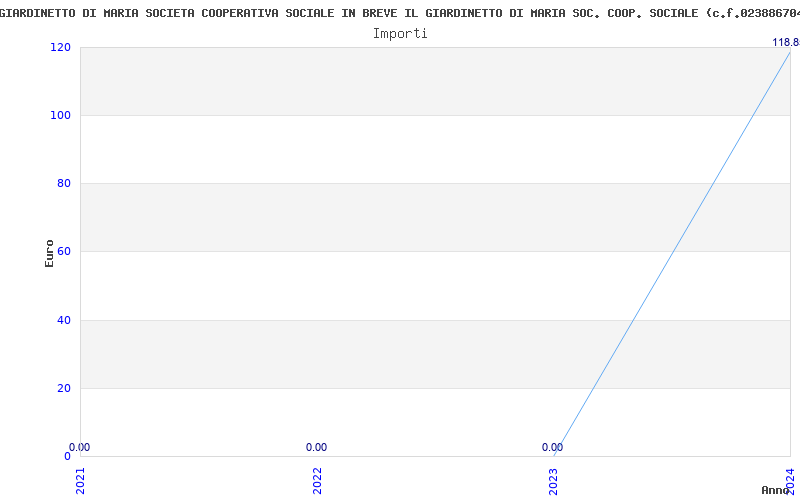Click the 118.8 data value label
Viewport: 800px width, 500px height.
[786, 42]
